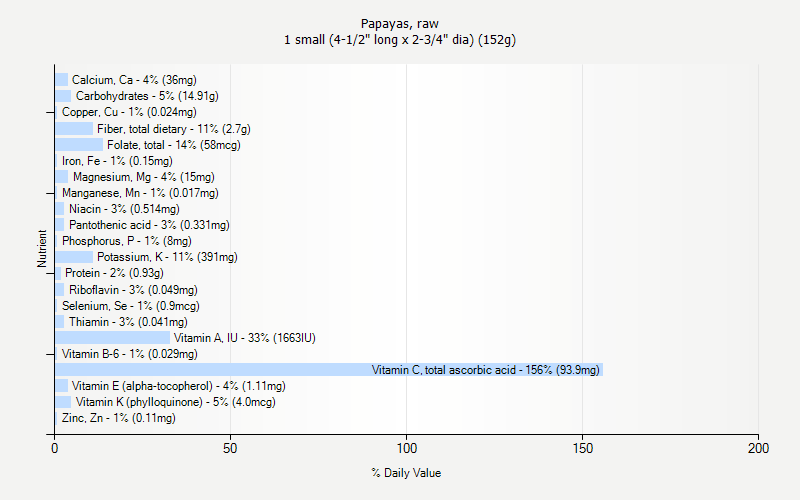Click the Vitamin E (alpha-tocopherol) label
The image size is (800, 500).
click(x=178, y=386)
